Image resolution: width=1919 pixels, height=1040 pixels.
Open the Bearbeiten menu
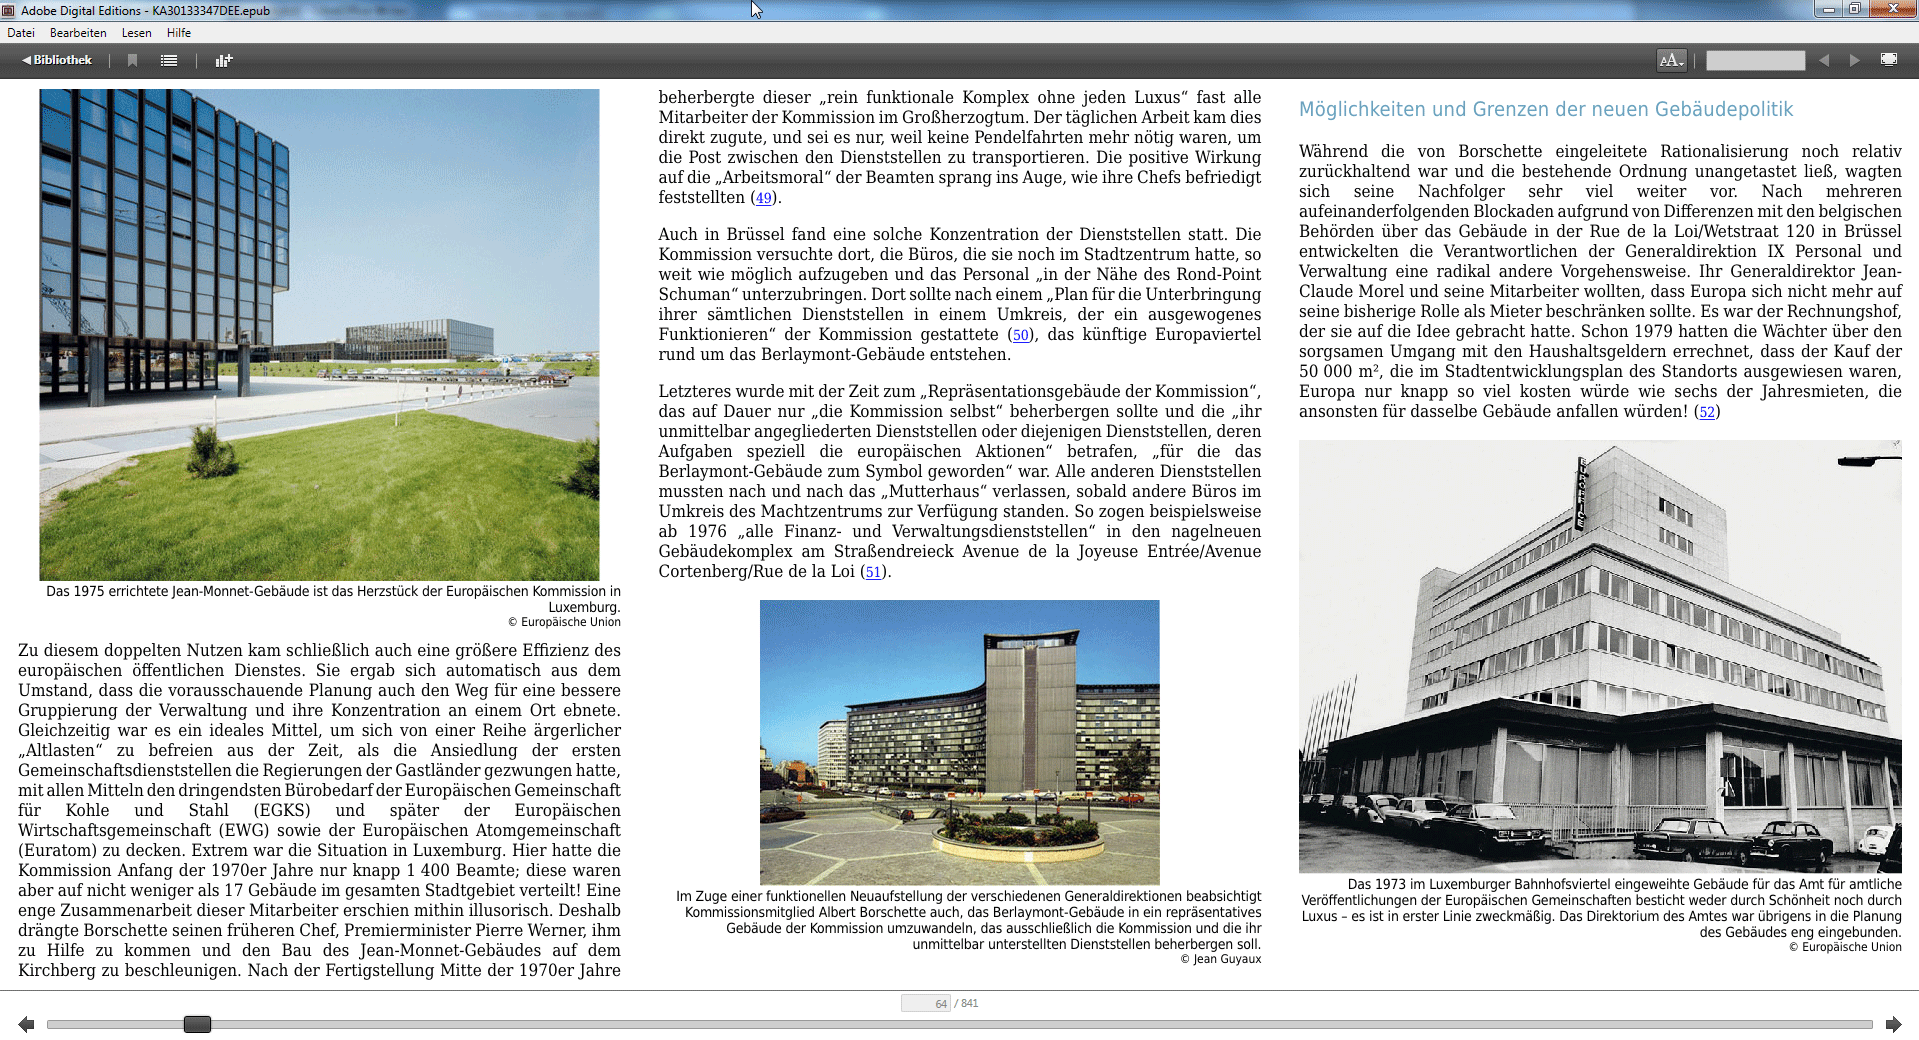click(78, 33)
